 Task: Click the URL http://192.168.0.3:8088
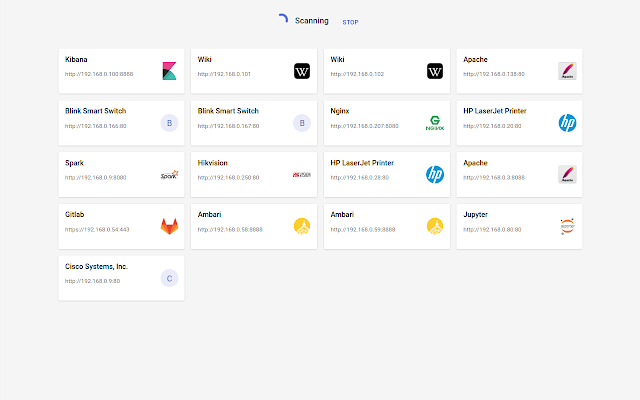[x=494, y=178]
